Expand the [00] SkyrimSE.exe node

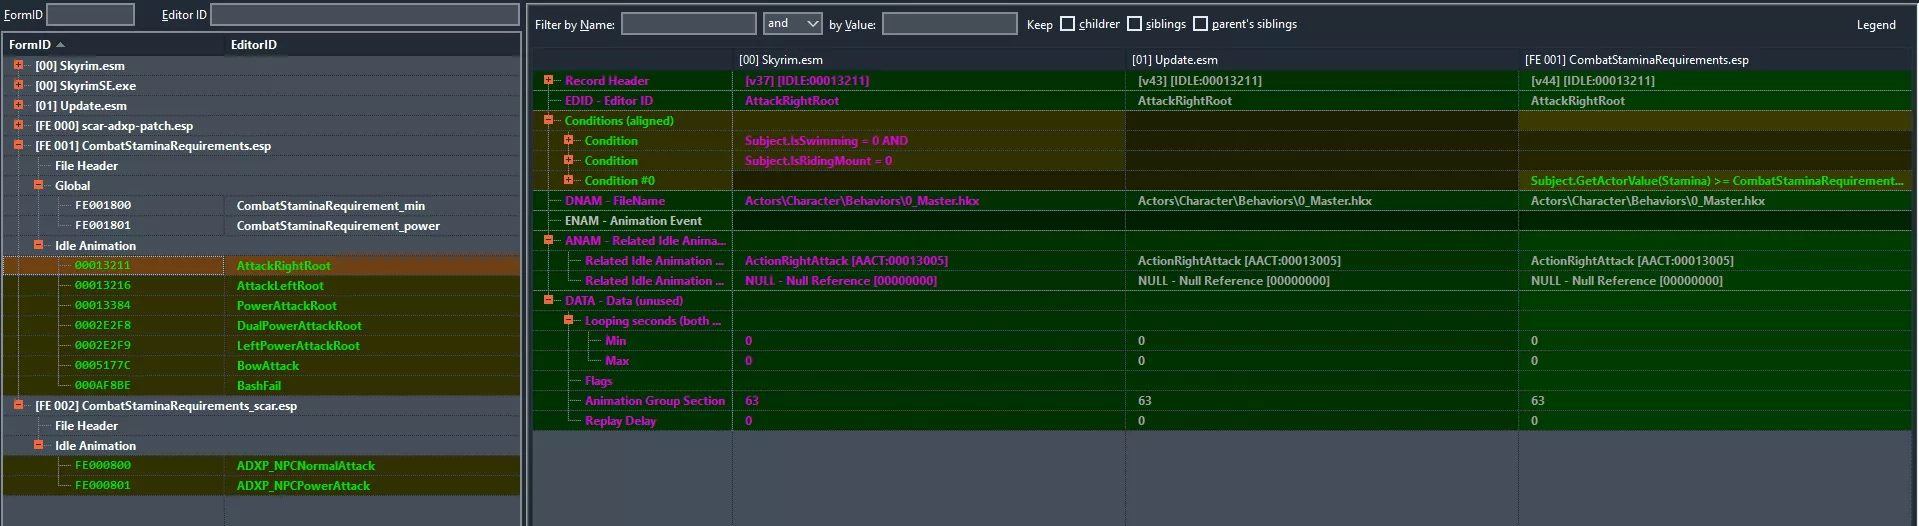click(x=18, y=85)
